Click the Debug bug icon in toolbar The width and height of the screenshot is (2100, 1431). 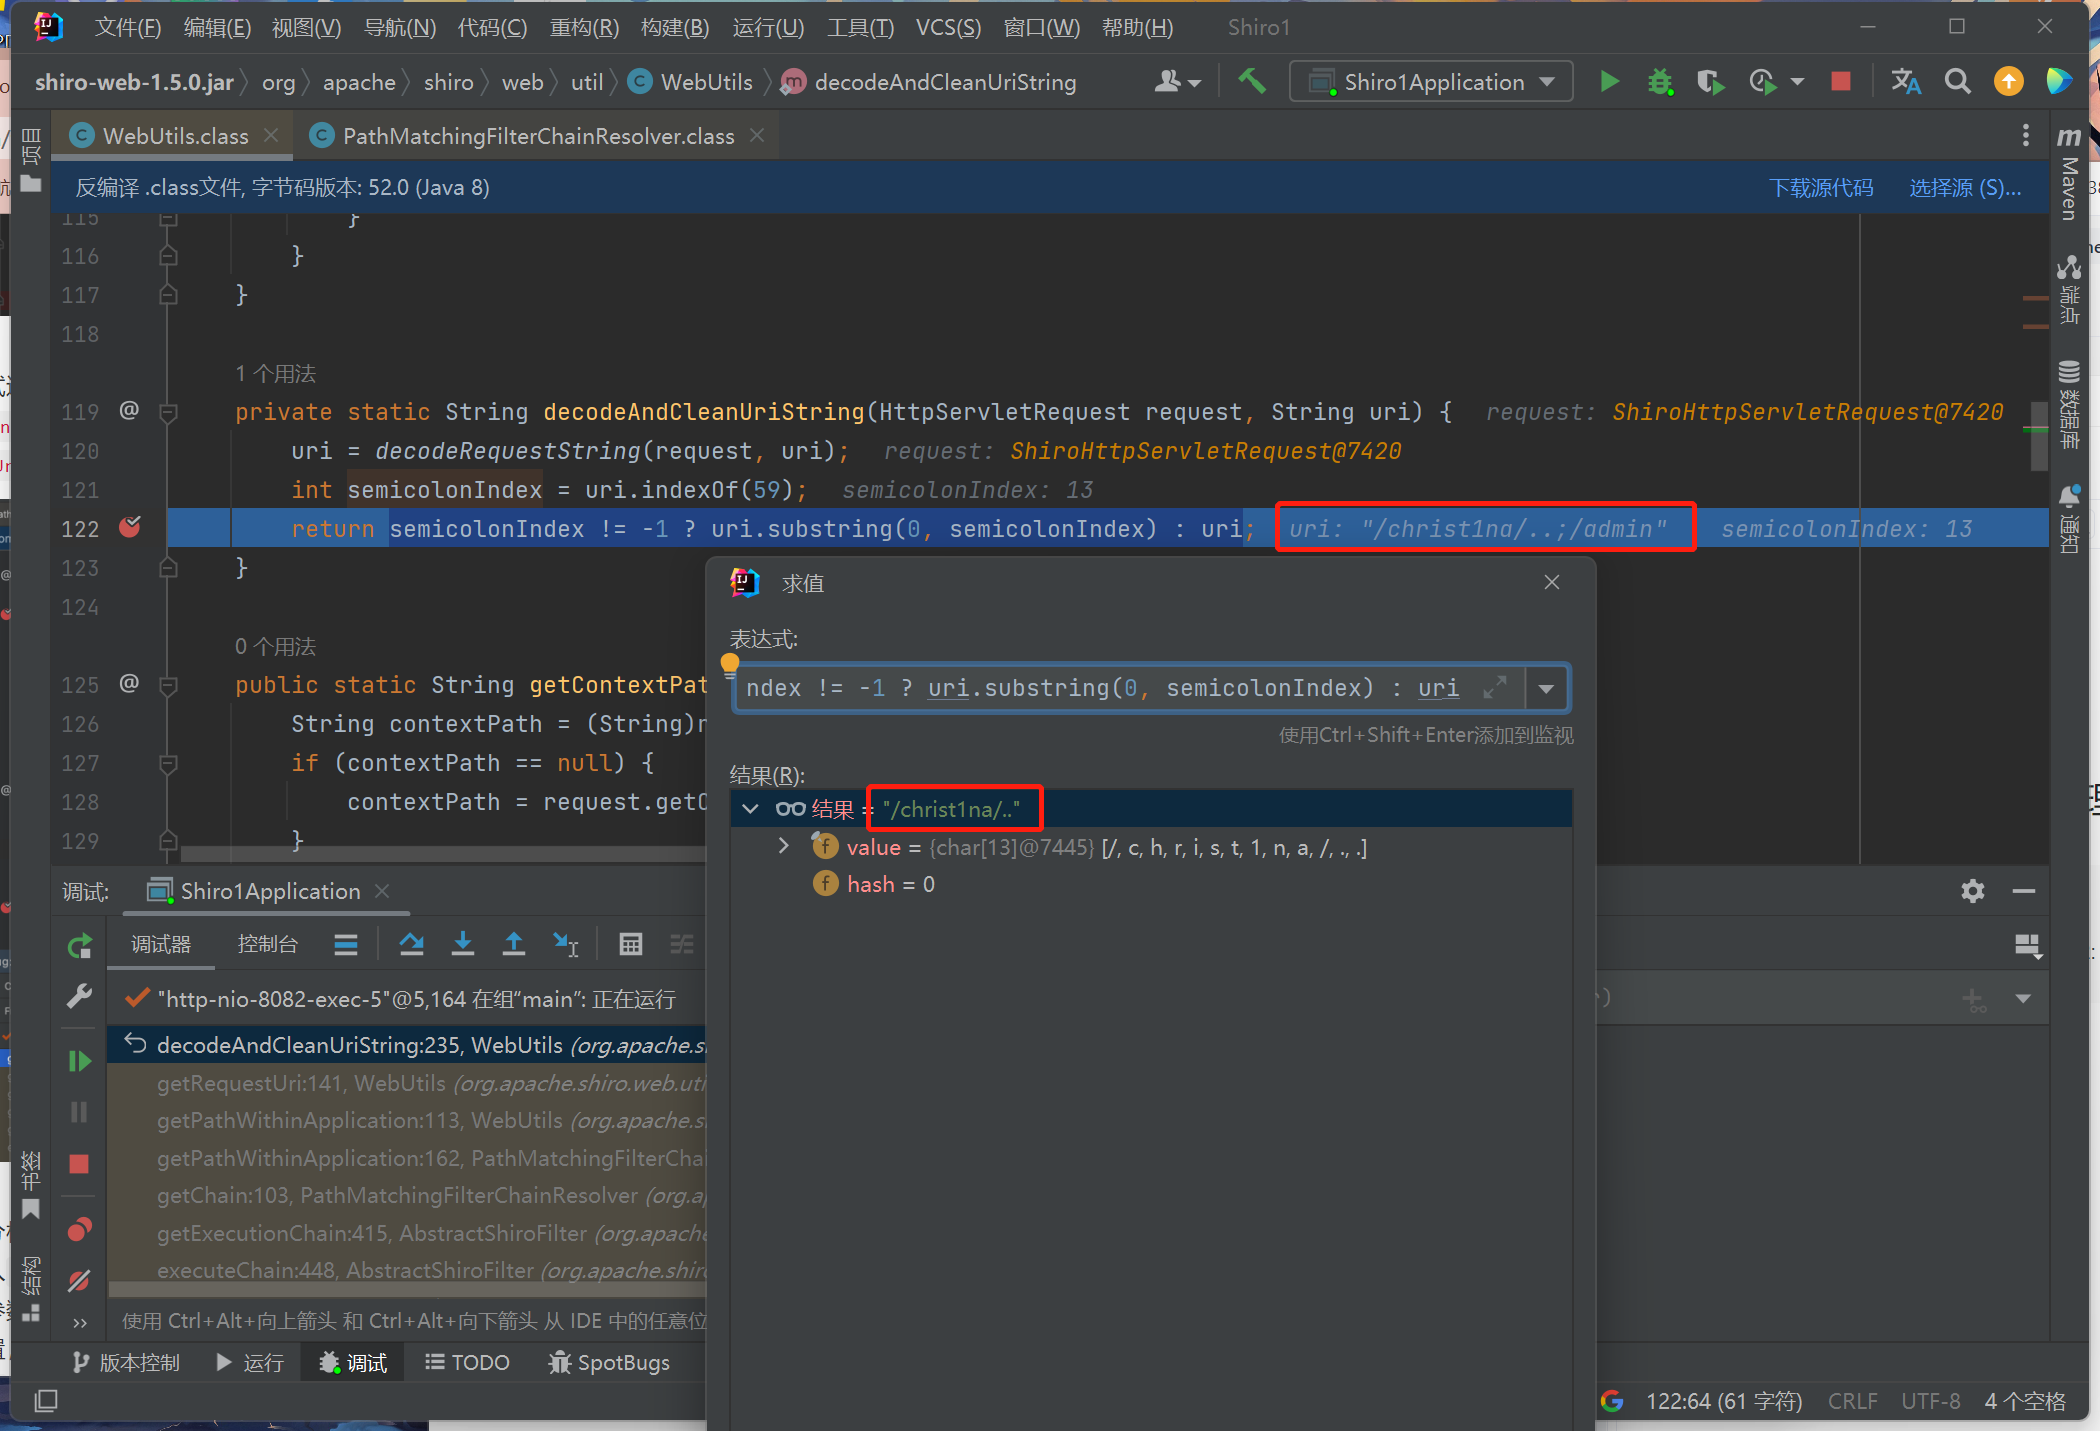tap(1660, 82)
